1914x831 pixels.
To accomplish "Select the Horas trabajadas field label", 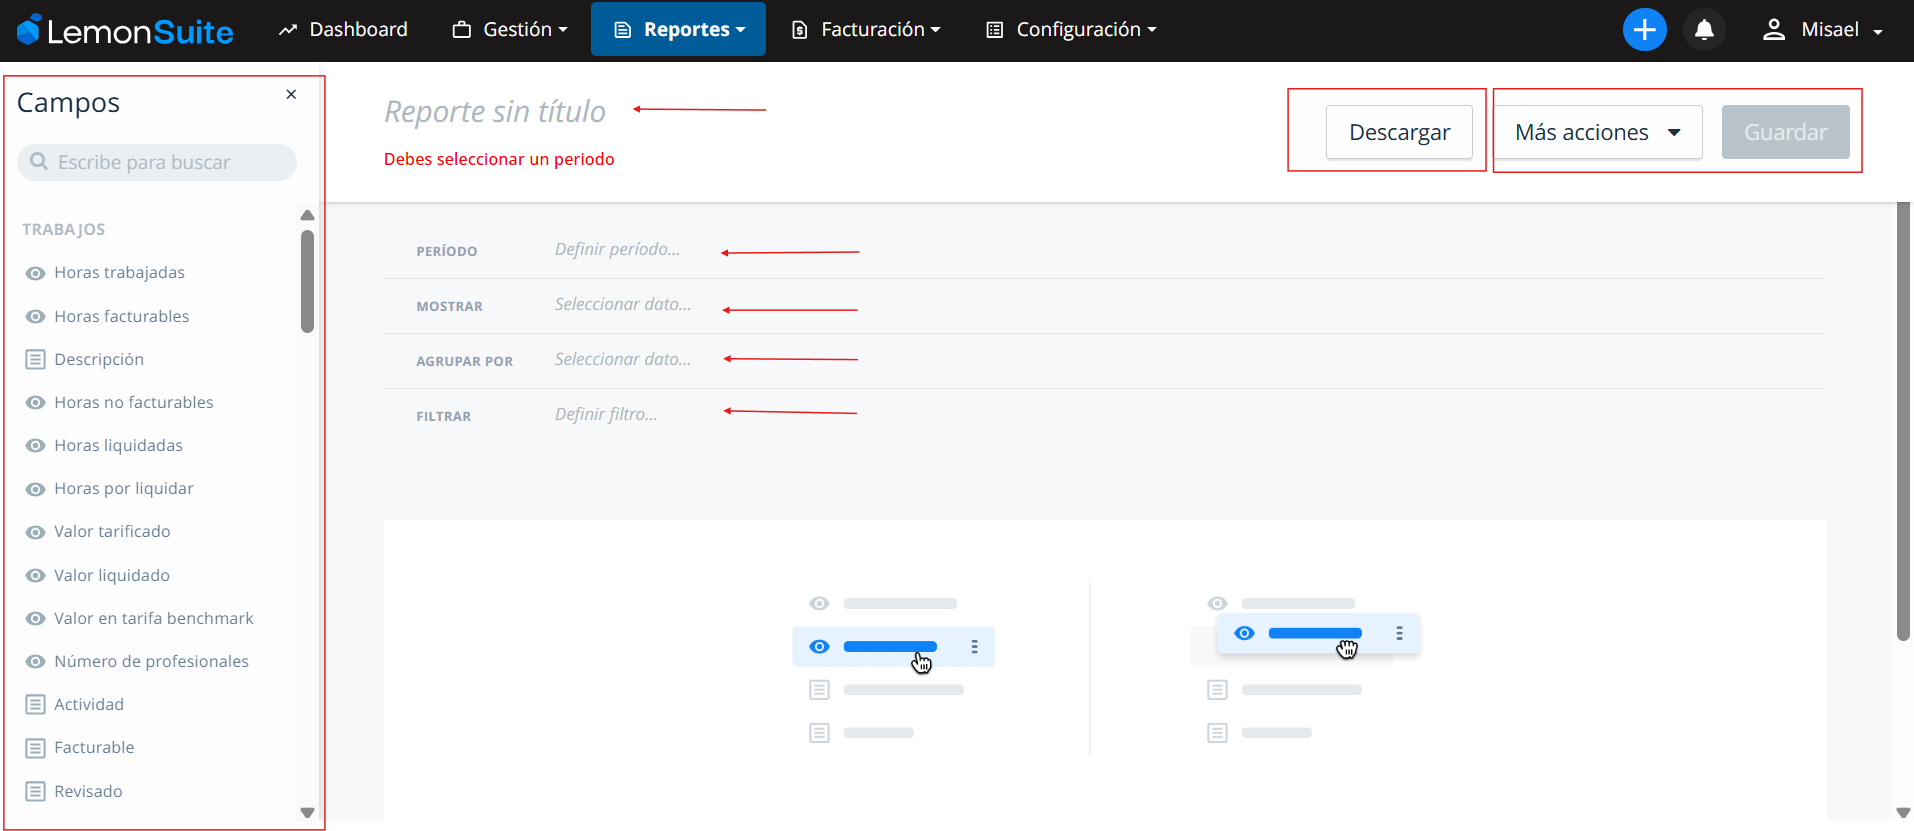I will (x=119, y=272).
